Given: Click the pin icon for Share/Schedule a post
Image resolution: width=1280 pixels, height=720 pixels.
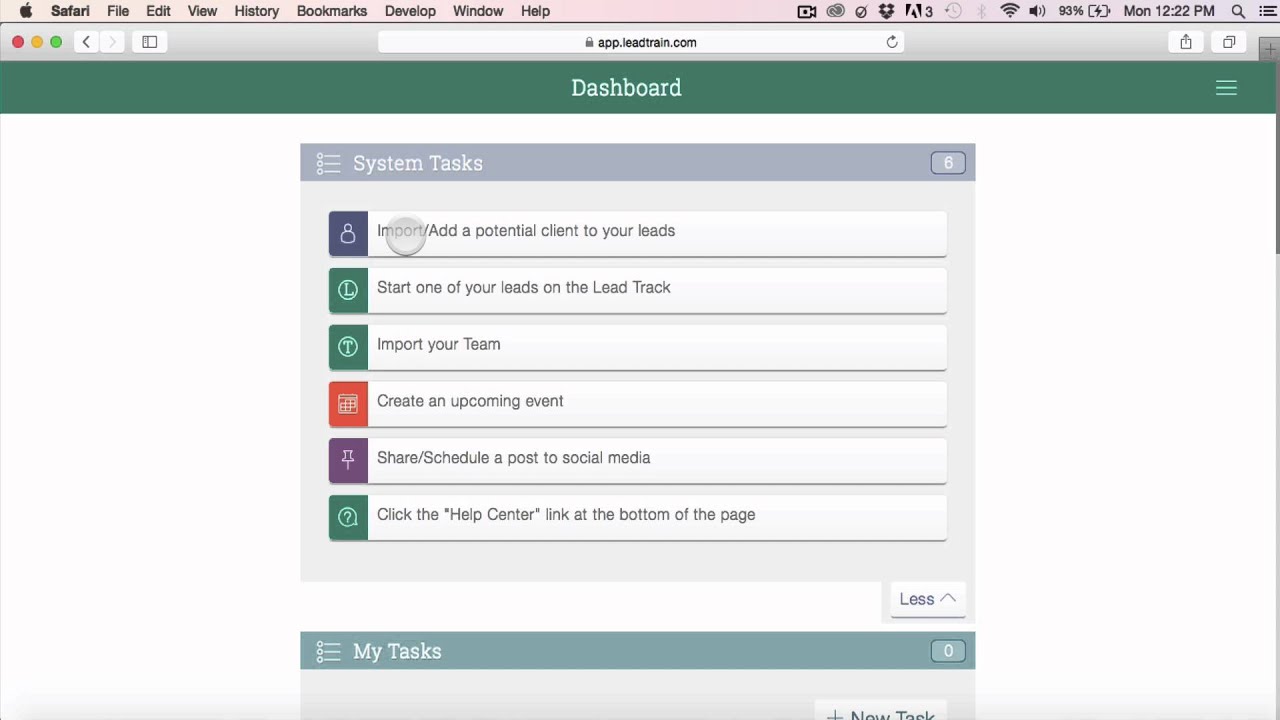Looking at the screenshot, I should (348, 461).
